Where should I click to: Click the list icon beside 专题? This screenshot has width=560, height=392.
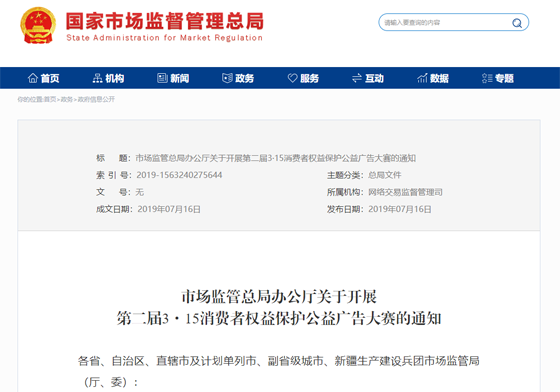[x=487, y=78]
